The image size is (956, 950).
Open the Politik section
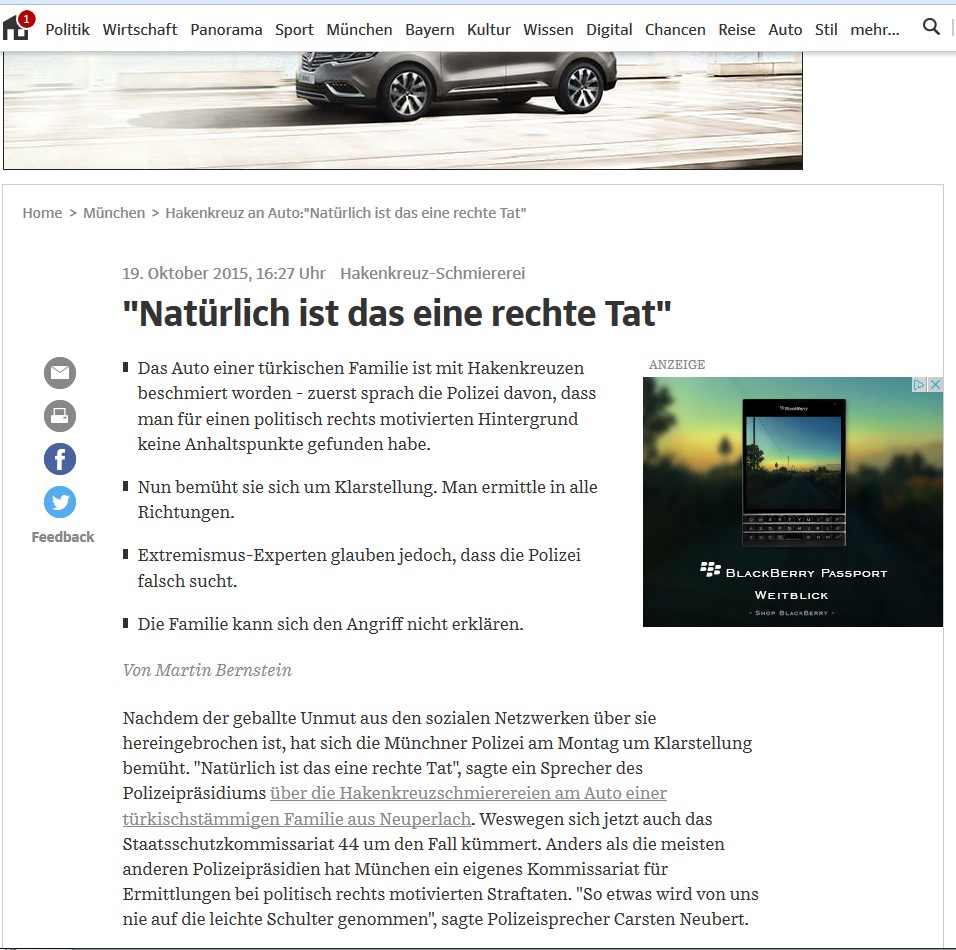[67, 29]
